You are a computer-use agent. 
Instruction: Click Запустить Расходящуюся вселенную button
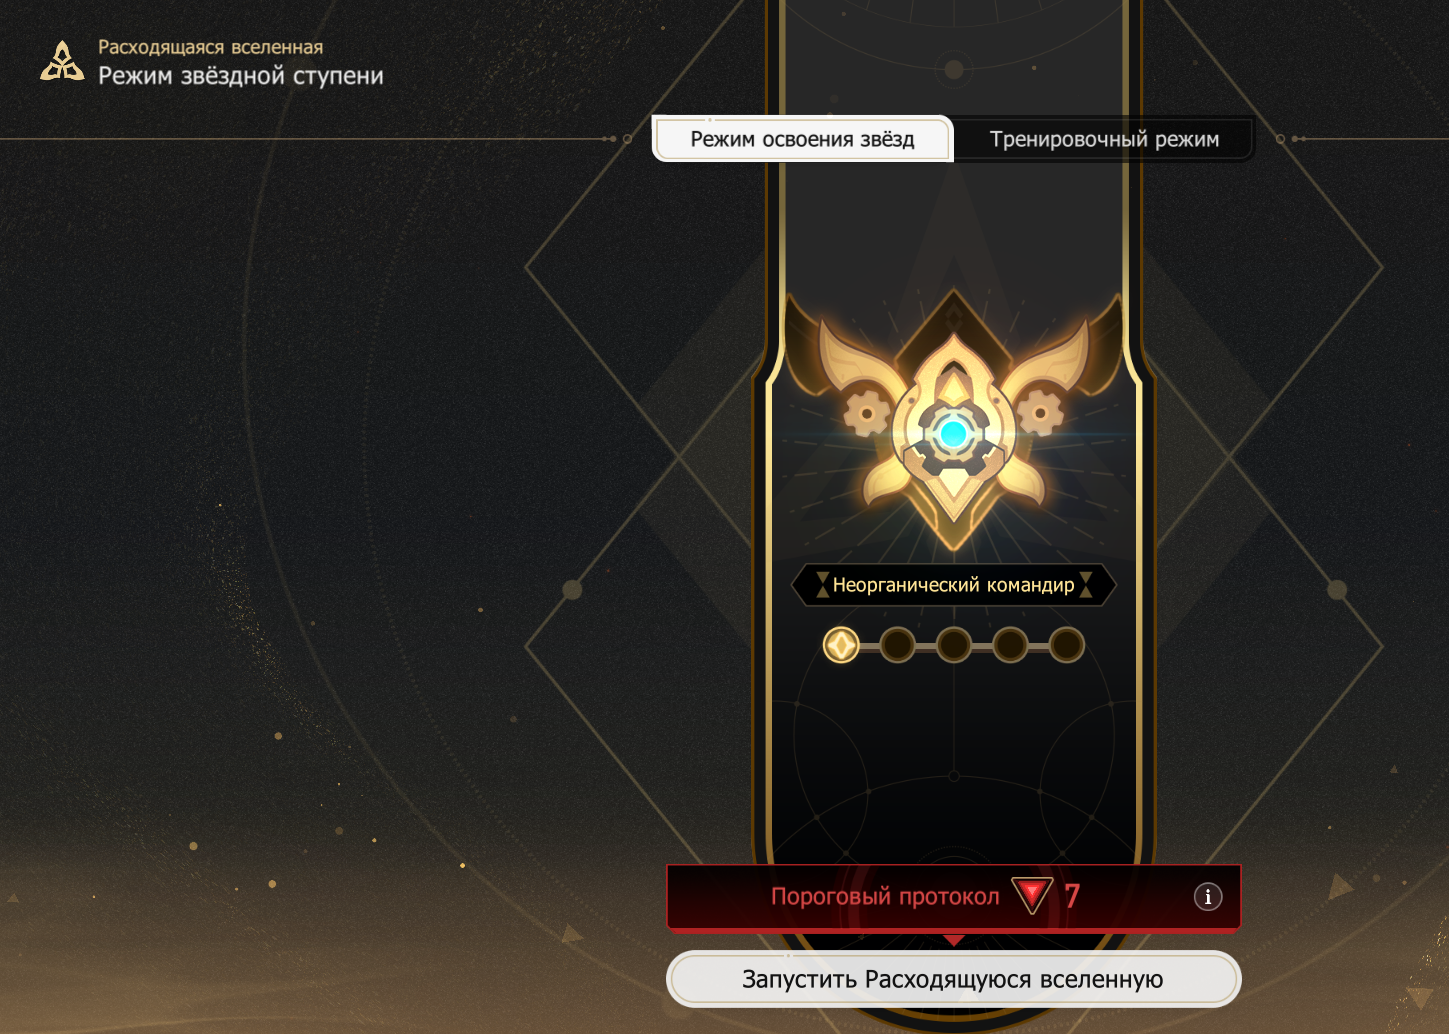pyautogui.click(x=954, y=979)
